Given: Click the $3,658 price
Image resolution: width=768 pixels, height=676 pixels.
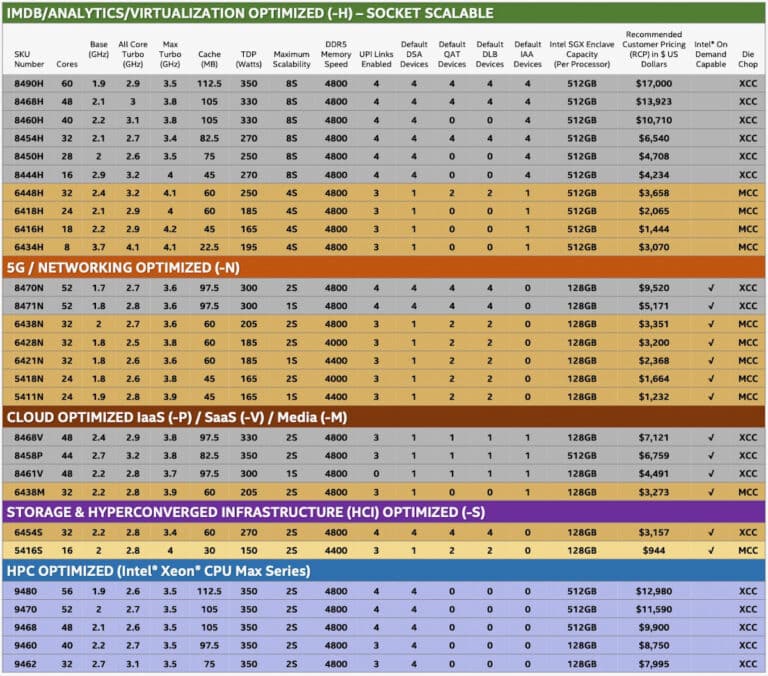Looking at the screenshot, I should [653, 193].
